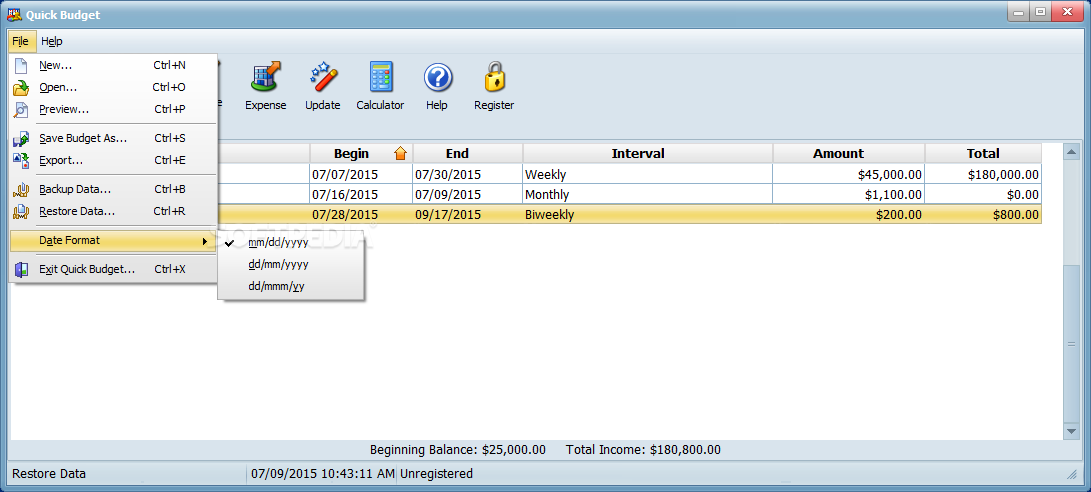Click the Quick Budget title bar app icon
This screenshot has height=492, width=1091.
coord(13,14)
